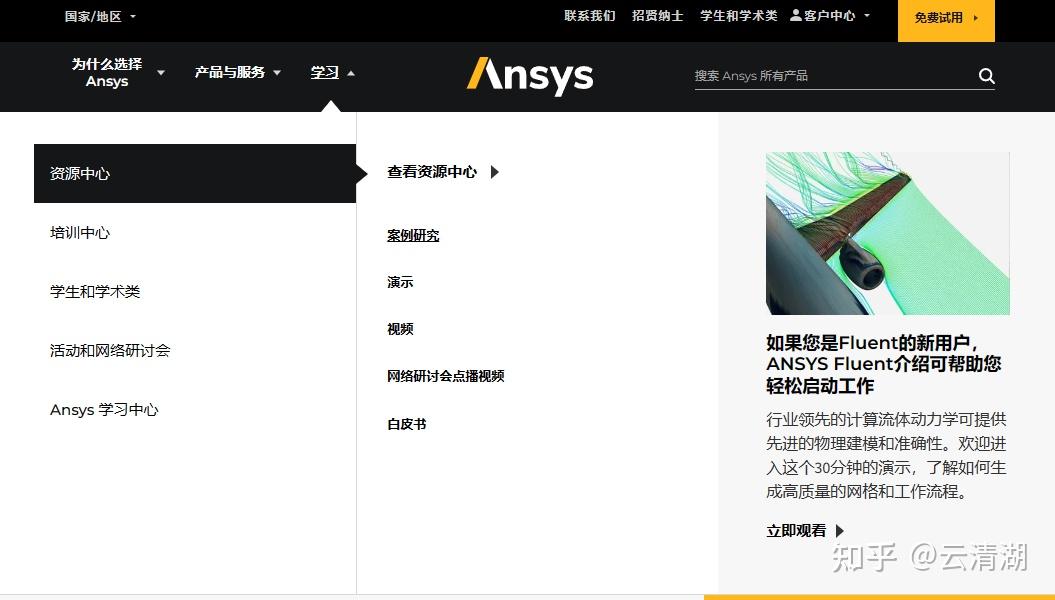Open the 白皮书 link

click(405, 423)
